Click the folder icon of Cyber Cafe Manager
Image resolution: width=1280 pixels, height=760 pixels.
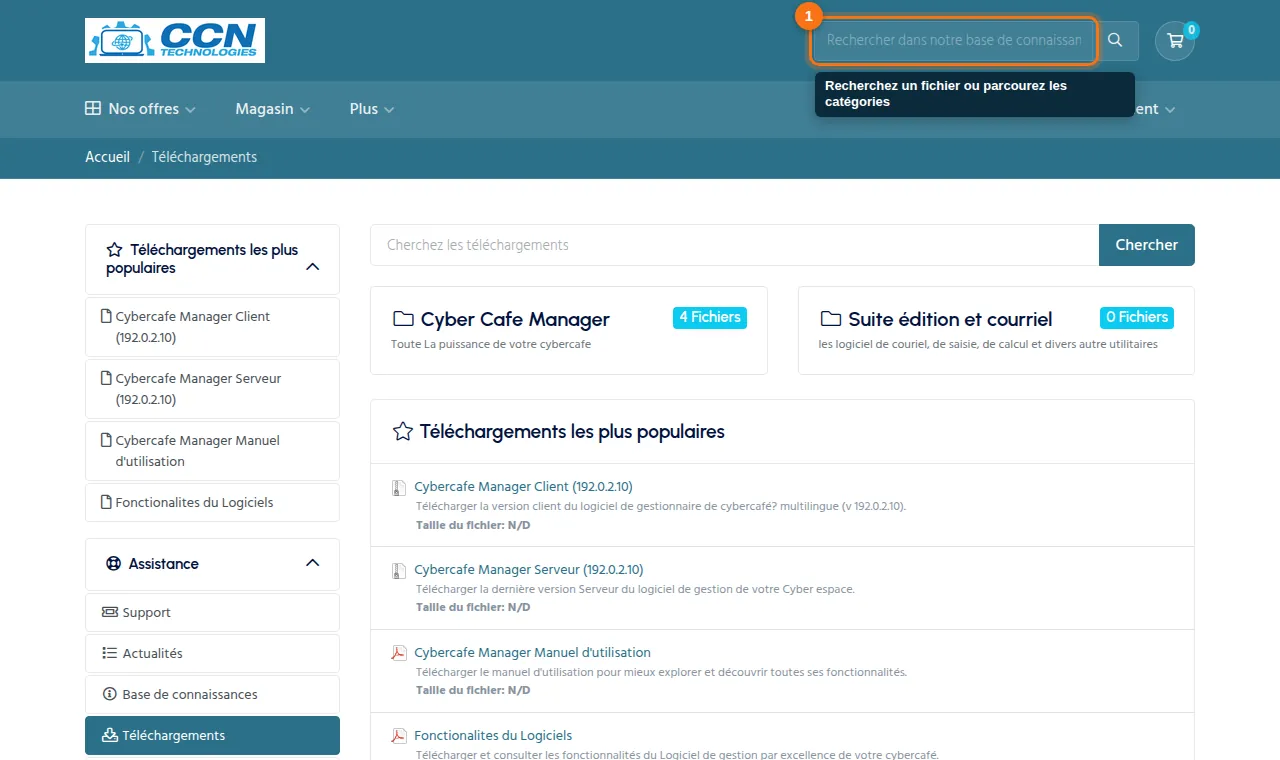tap(403, 319)
